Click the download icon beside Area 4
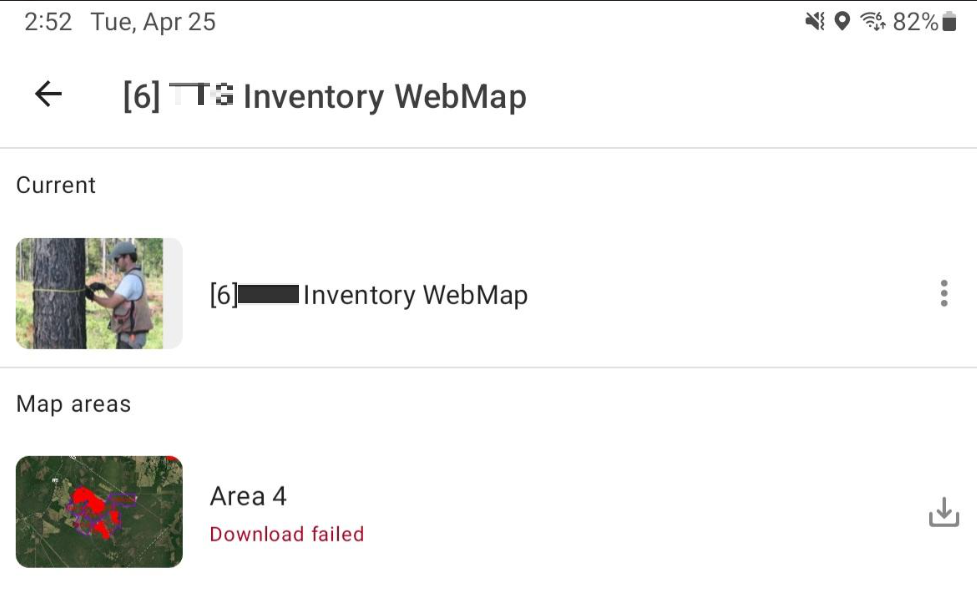Viewport: 977px width, 606px height. 943,512
